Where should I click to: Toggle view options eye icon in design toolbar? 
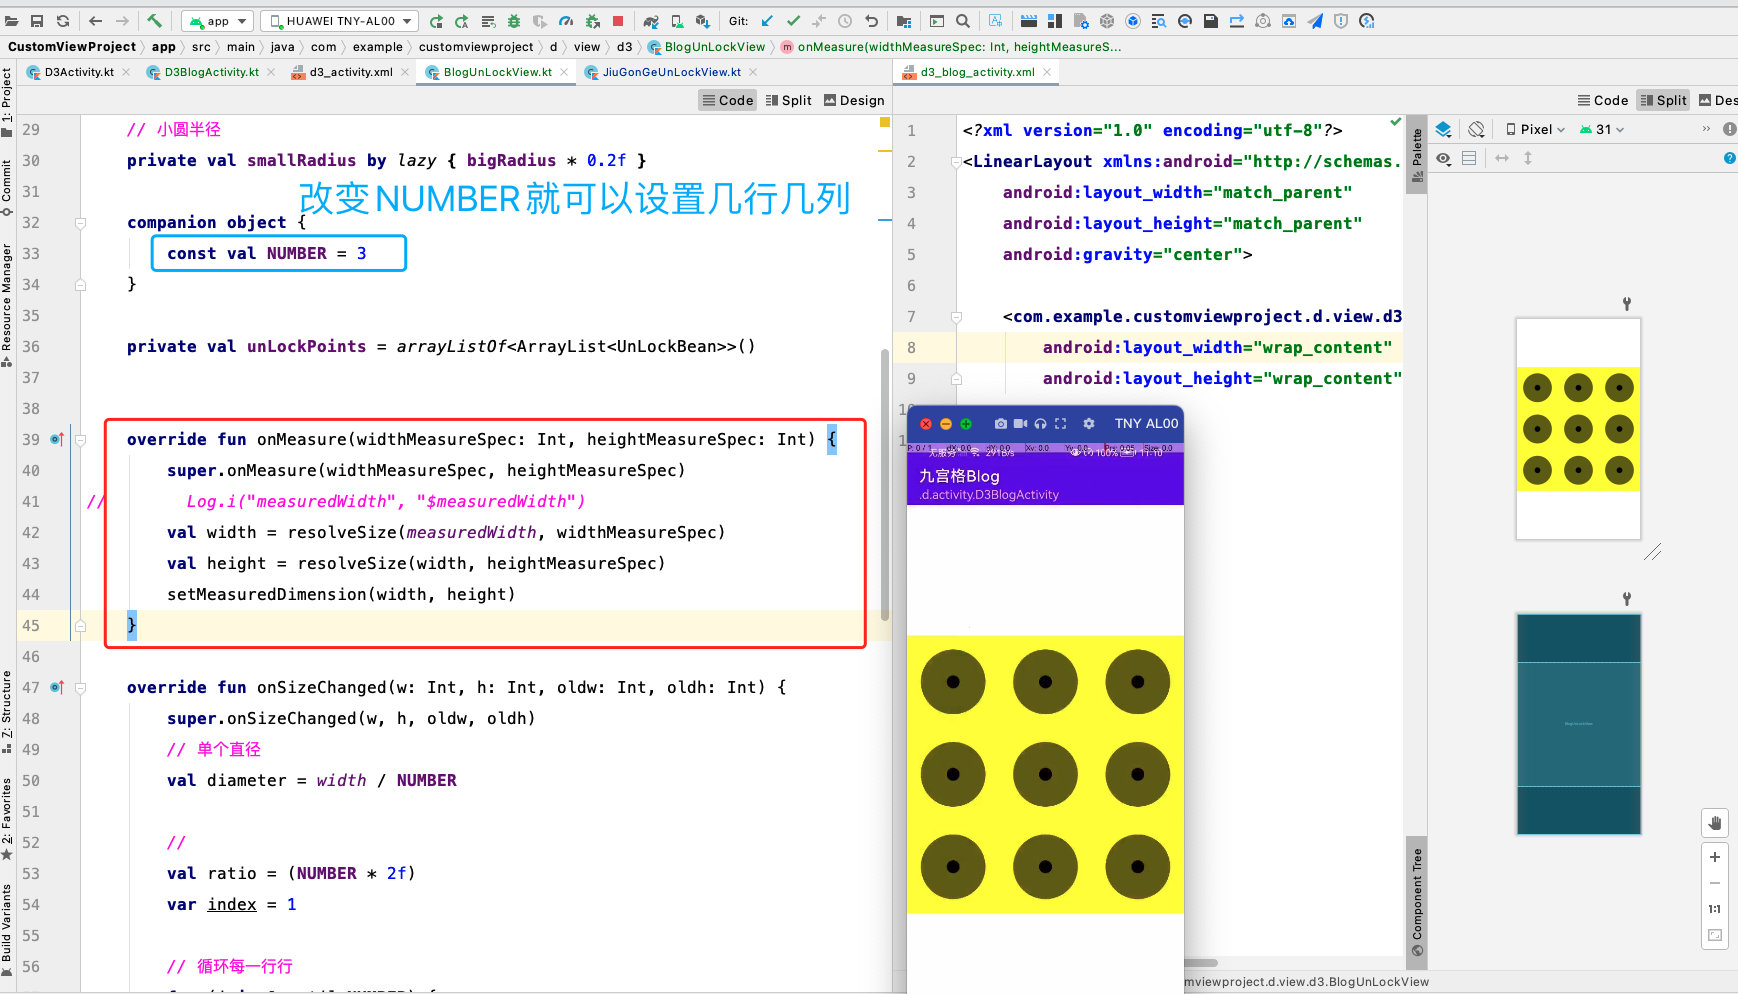tap(1443, 158)
